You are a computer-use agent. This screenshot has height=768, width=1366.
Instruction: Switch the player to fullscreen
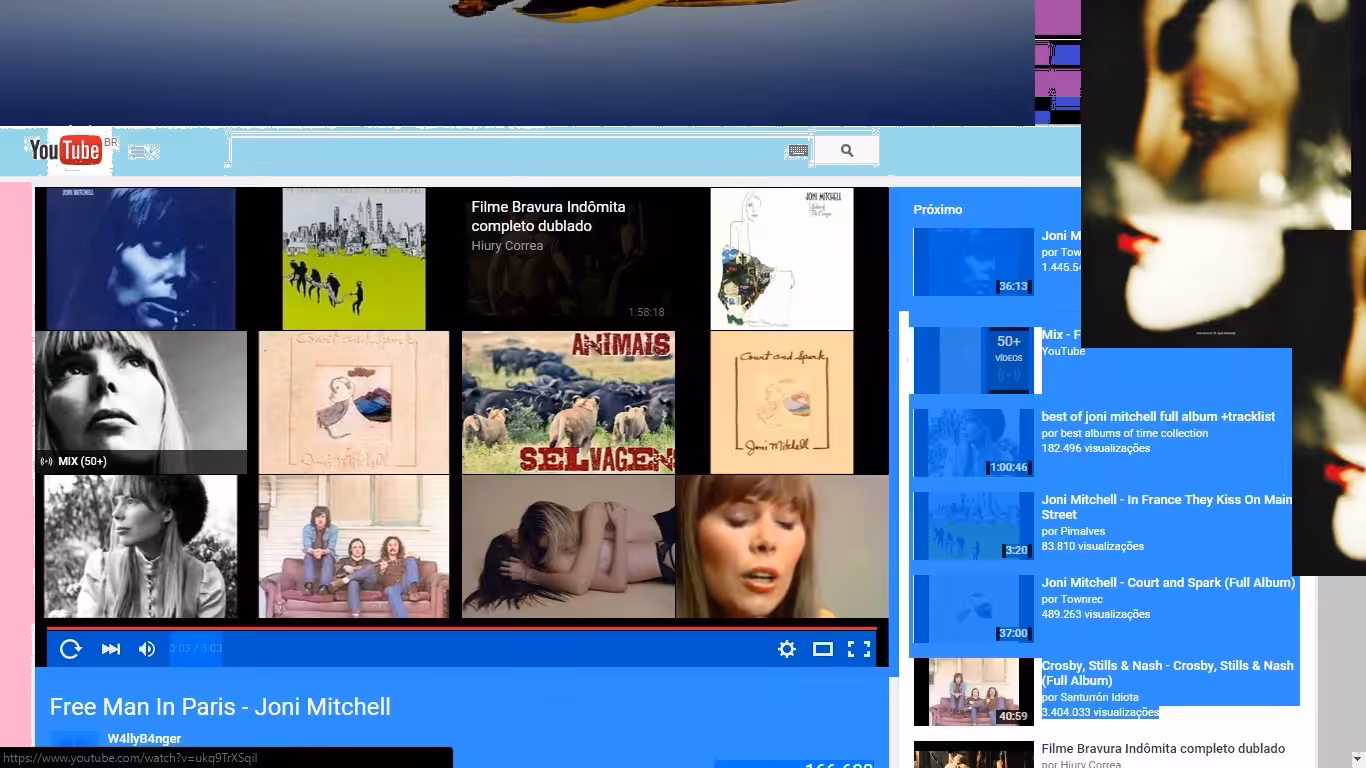859,649
